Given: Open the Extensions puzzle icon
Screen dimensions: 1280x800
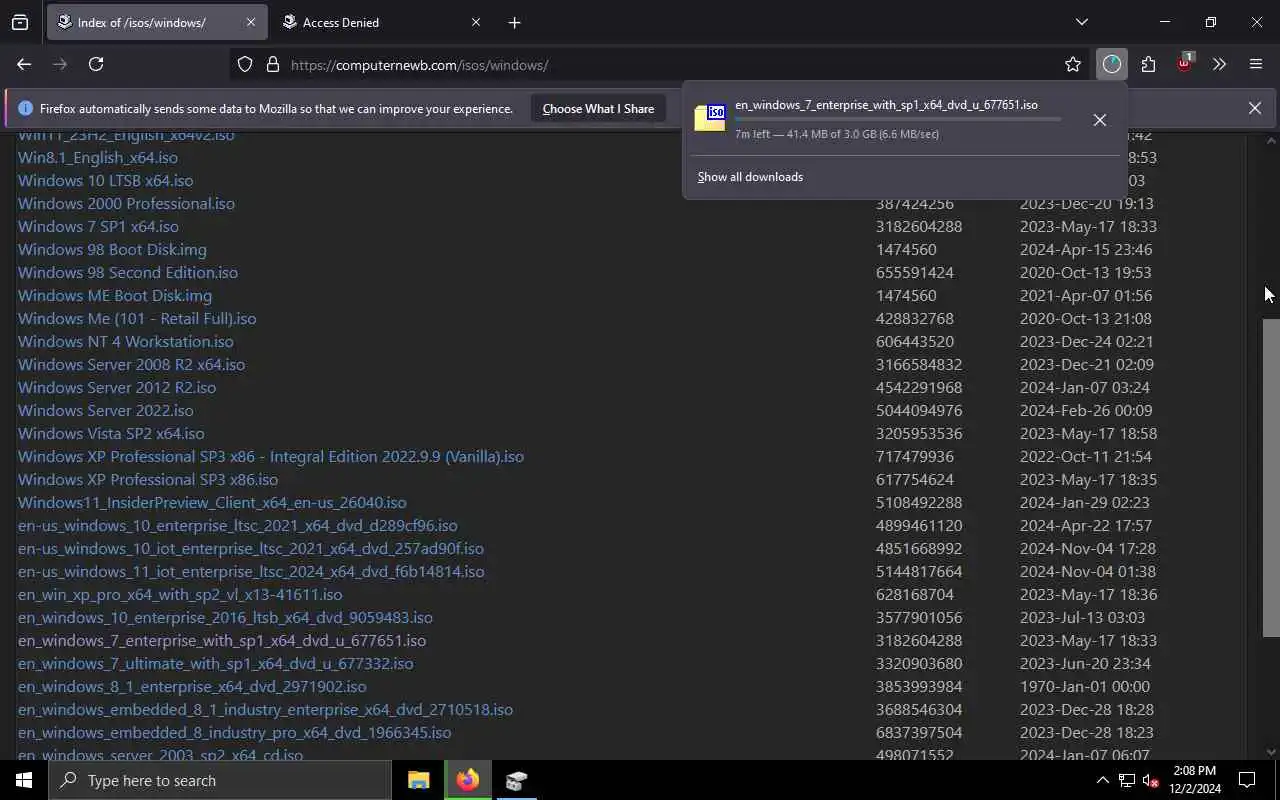Looking at the screenshot, I should [1148, 65].
